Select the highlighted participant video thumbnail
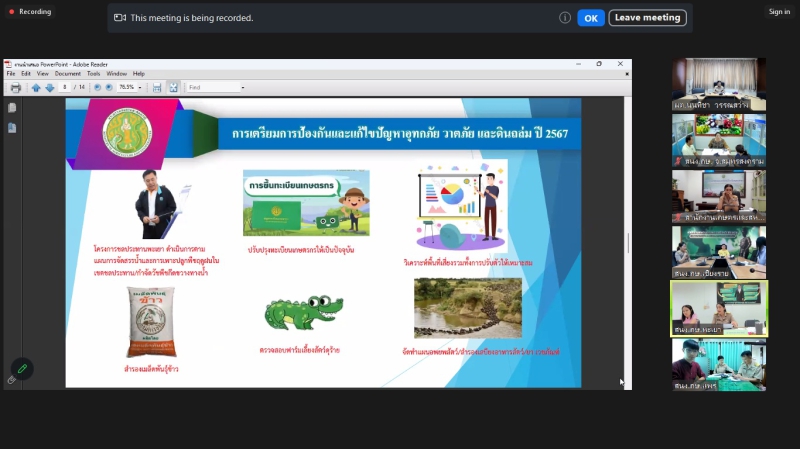The width and height of the screenshot is (800, 449). pyautogui.click(x=719, y=308)
